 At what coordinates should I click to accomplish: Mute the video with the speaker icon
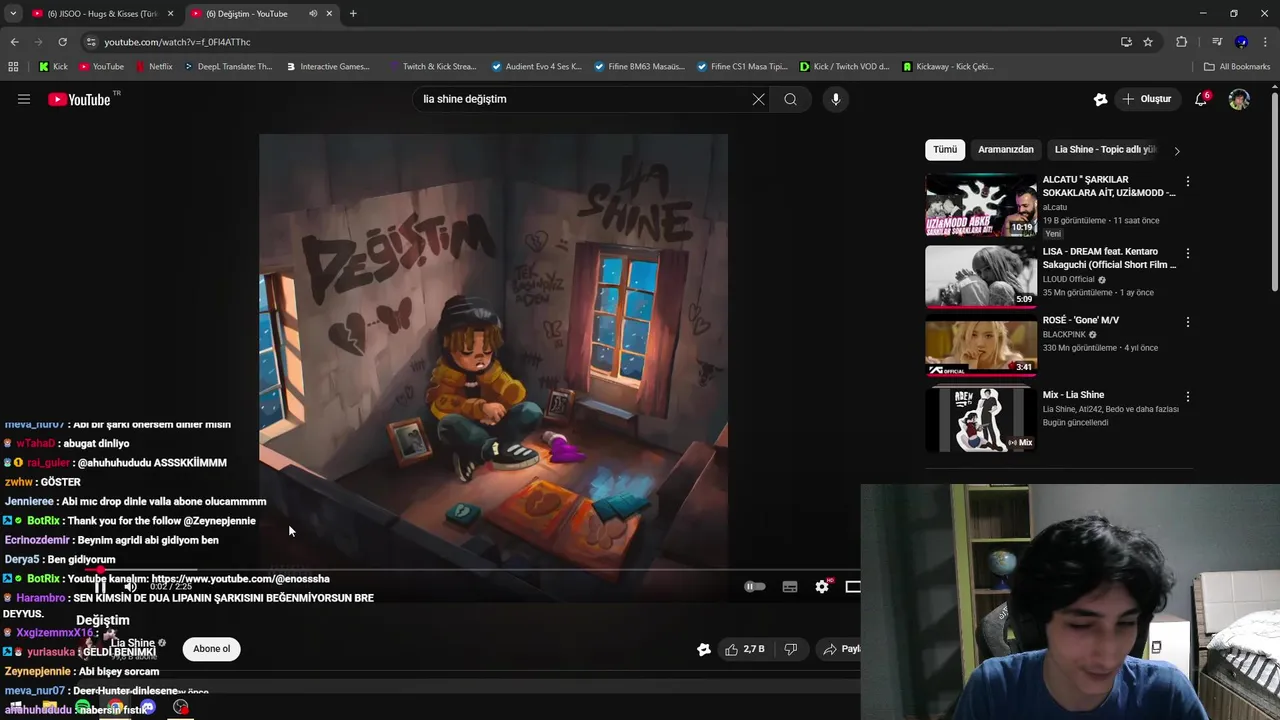coord(130,587)
